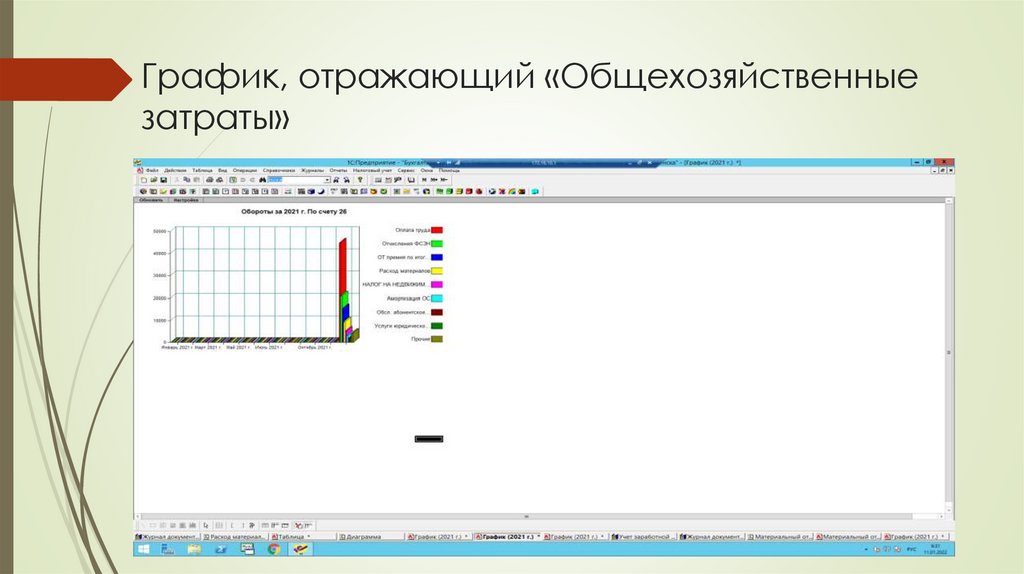Click the 1C application taskbar icon
Screen dimensions: 1024x574
pyautogui.click(x=300, y=549)
